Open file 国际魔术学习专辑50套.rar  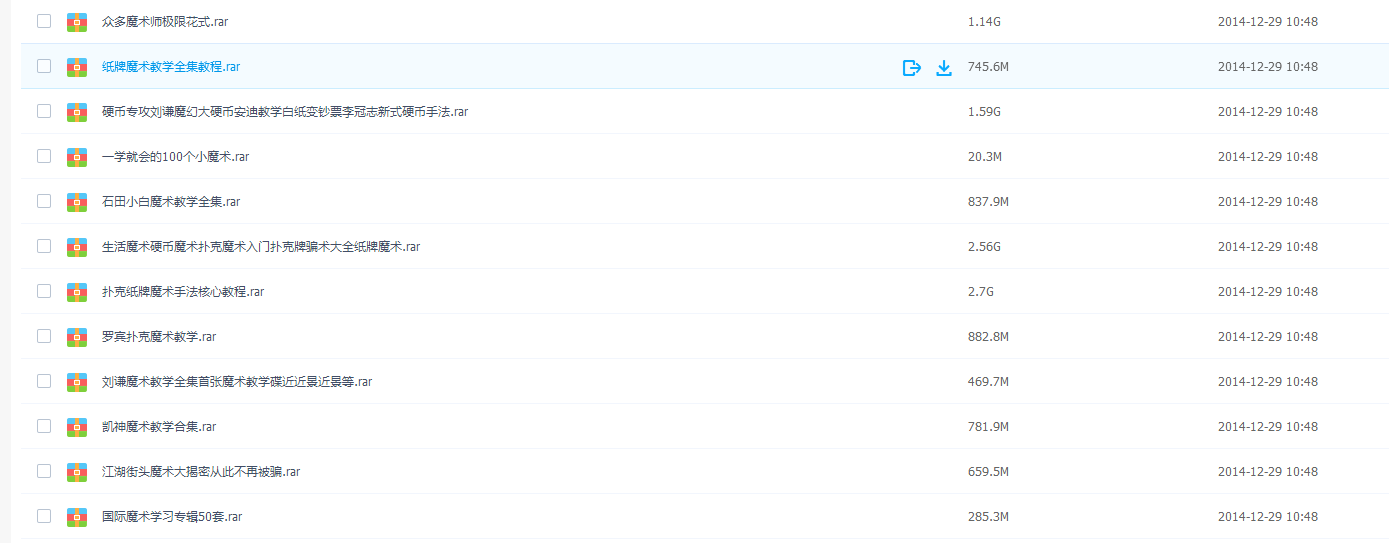point(172,517)
